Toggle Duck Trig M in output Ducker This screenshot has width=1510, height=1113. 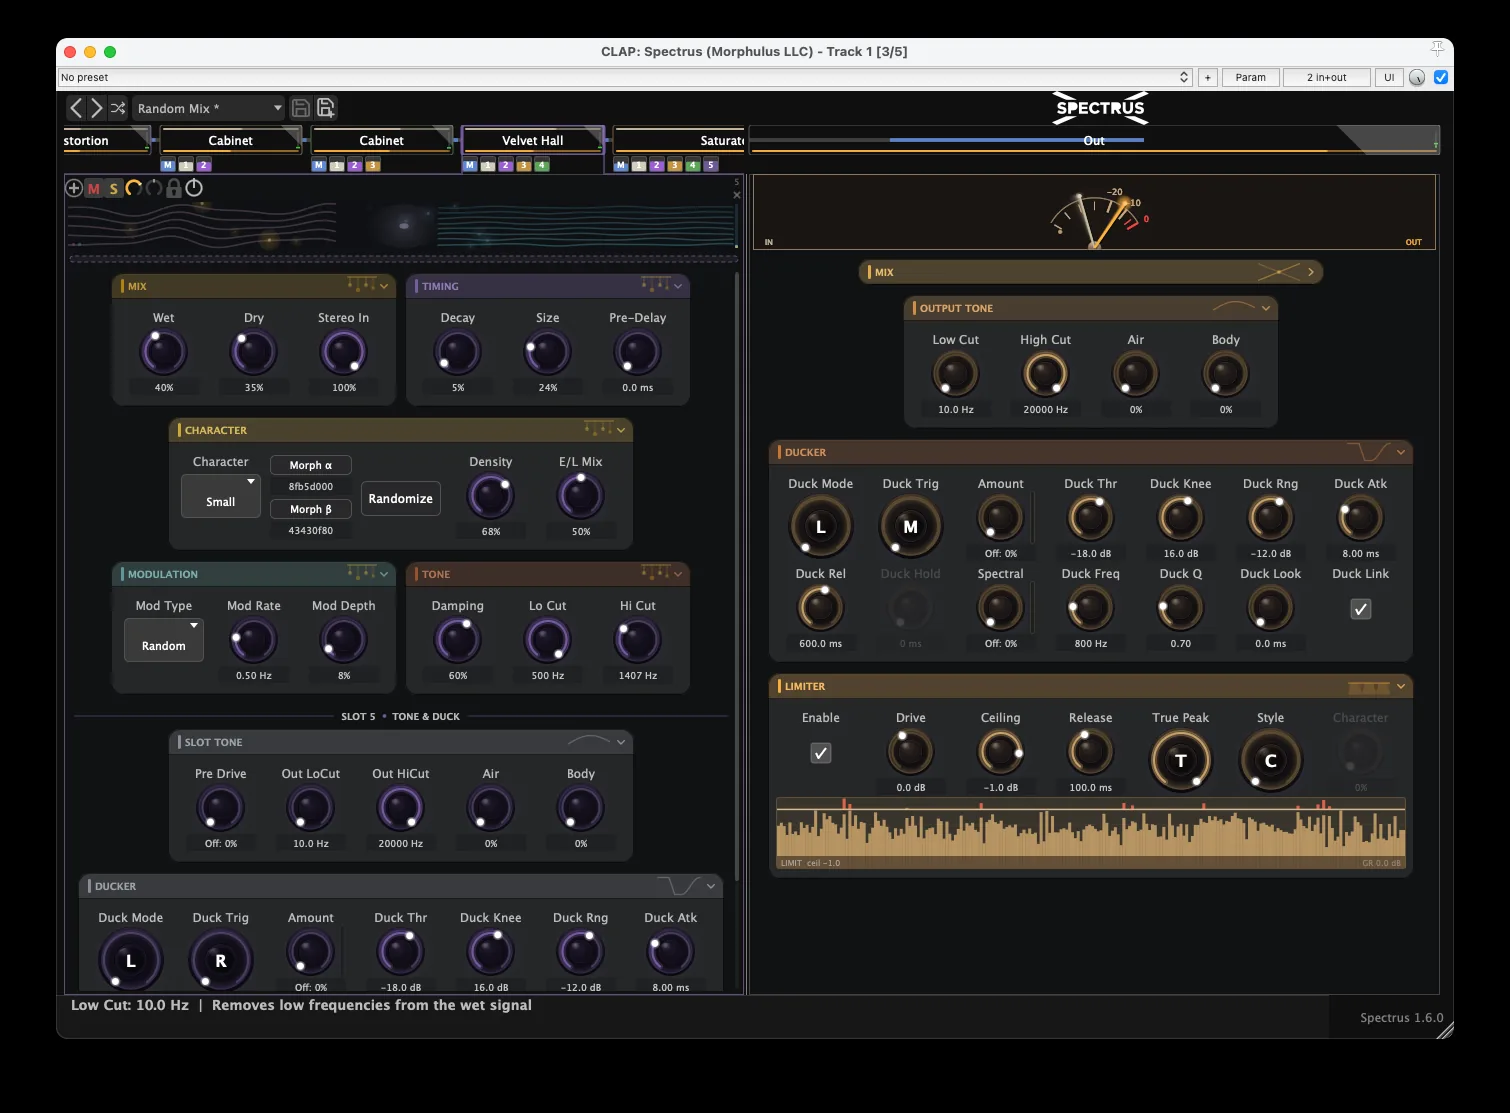pyautogui.click(x=910, y=527)
